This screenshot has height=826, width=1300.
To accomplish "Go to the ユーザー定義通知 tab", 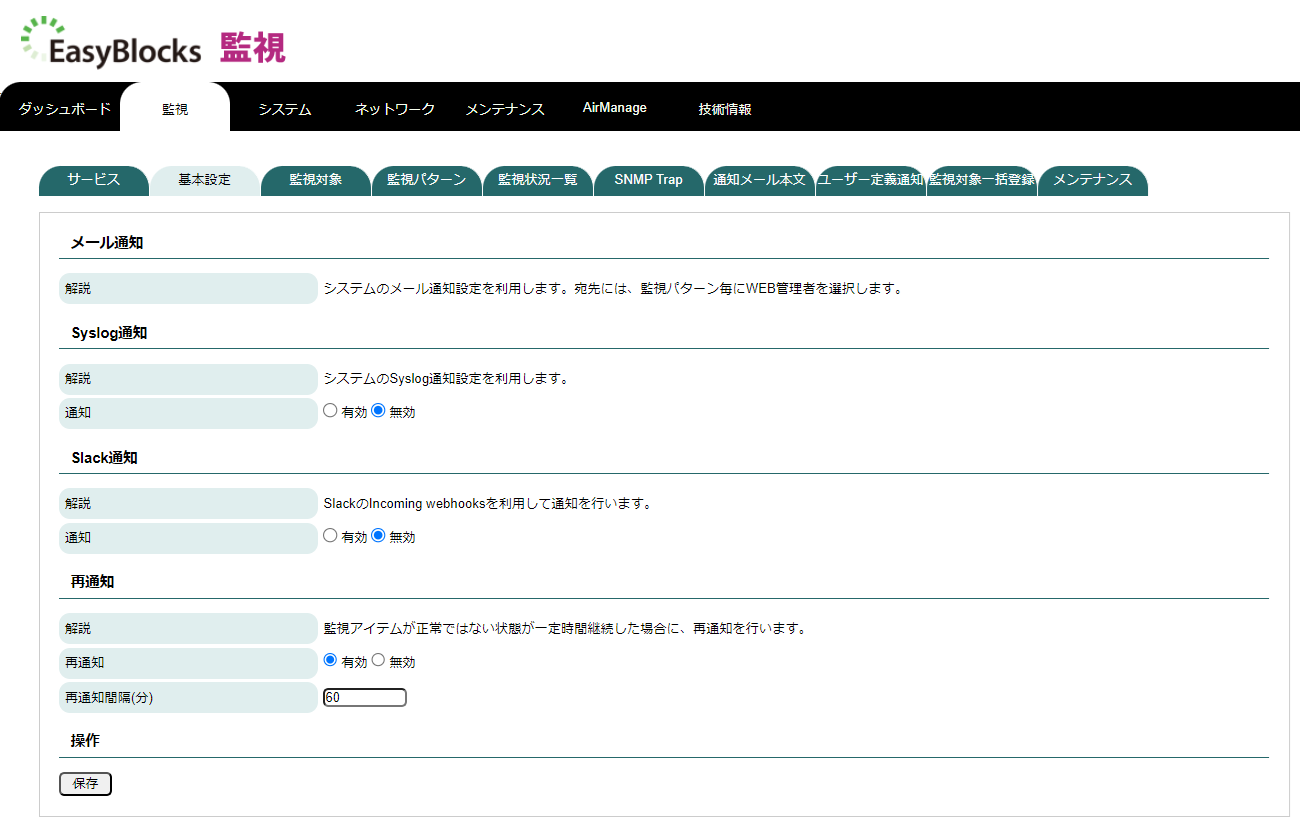I will click(x=871, y=180).
